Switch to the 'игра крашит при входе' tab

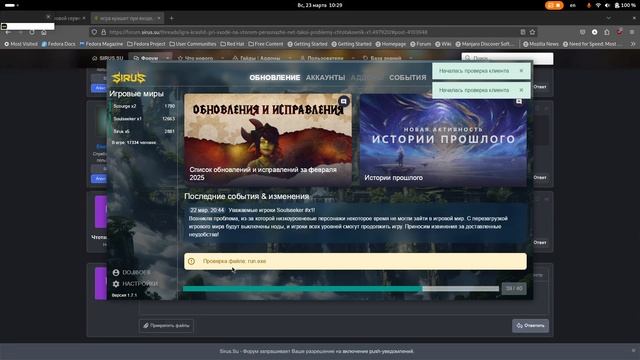(x=127, y=18)
